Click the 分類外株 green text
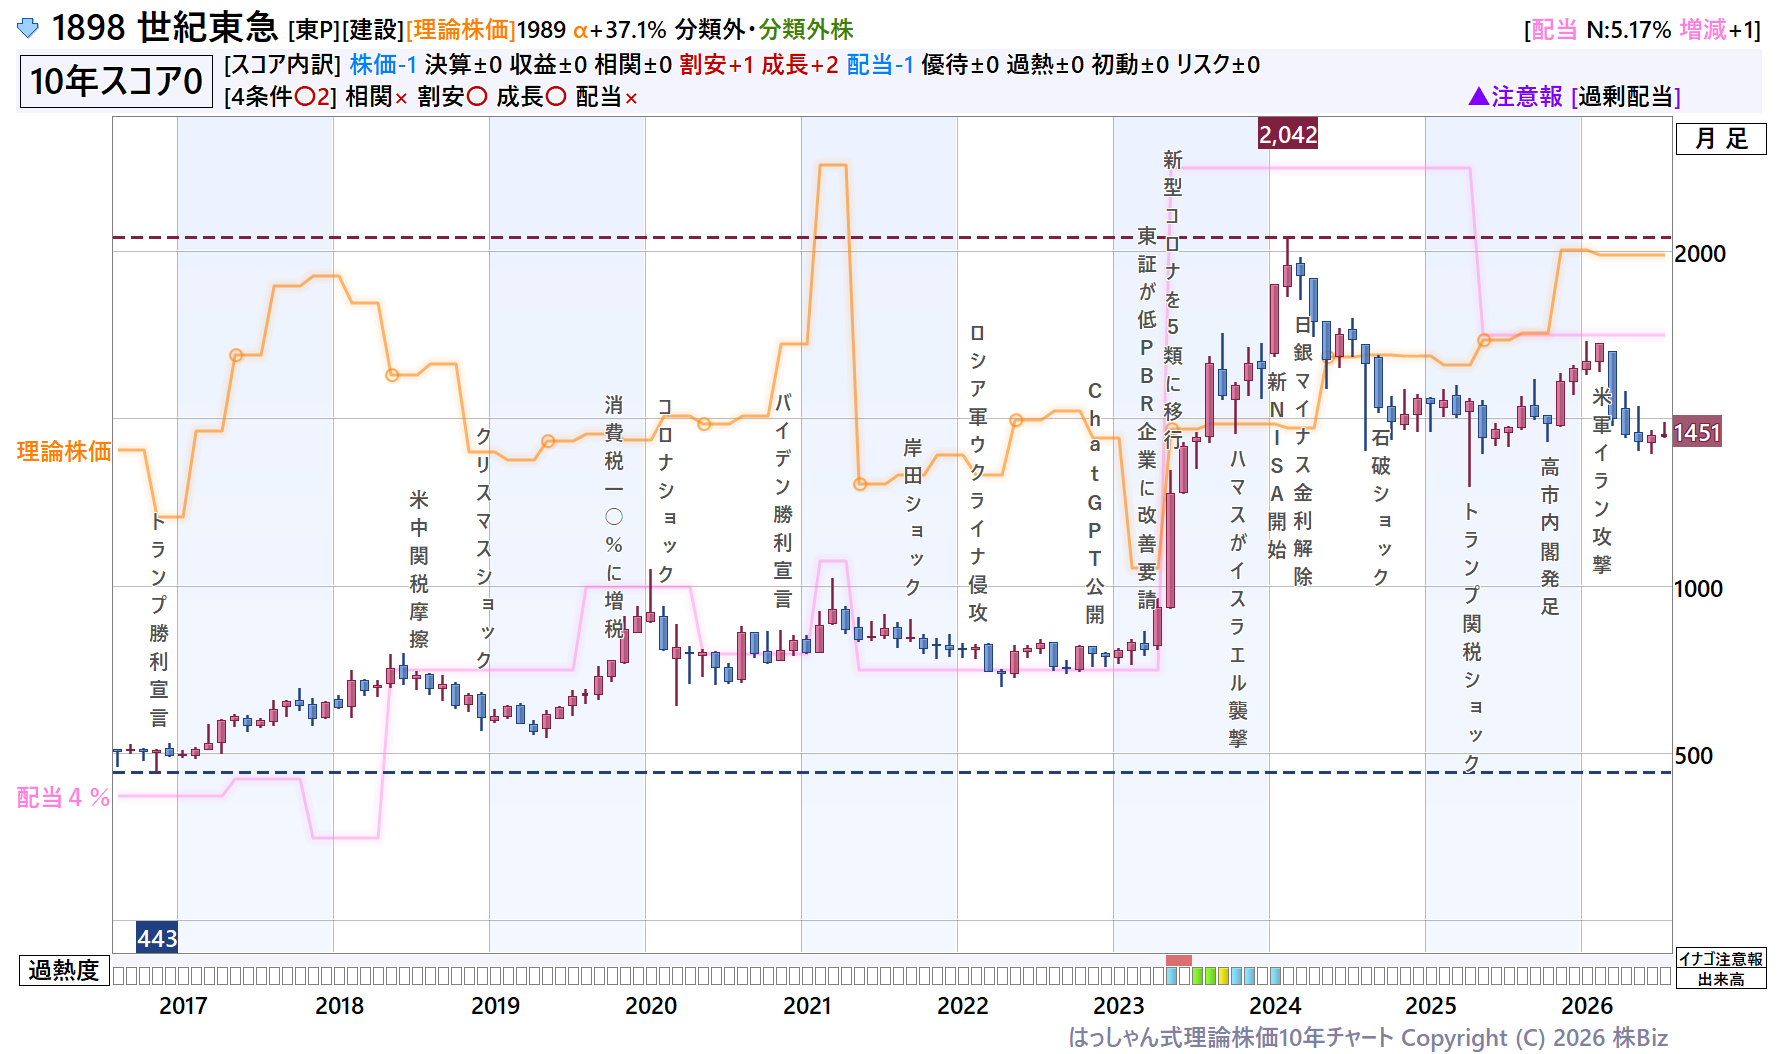Screen dimensions: 1780x1054 click(806, 30)
